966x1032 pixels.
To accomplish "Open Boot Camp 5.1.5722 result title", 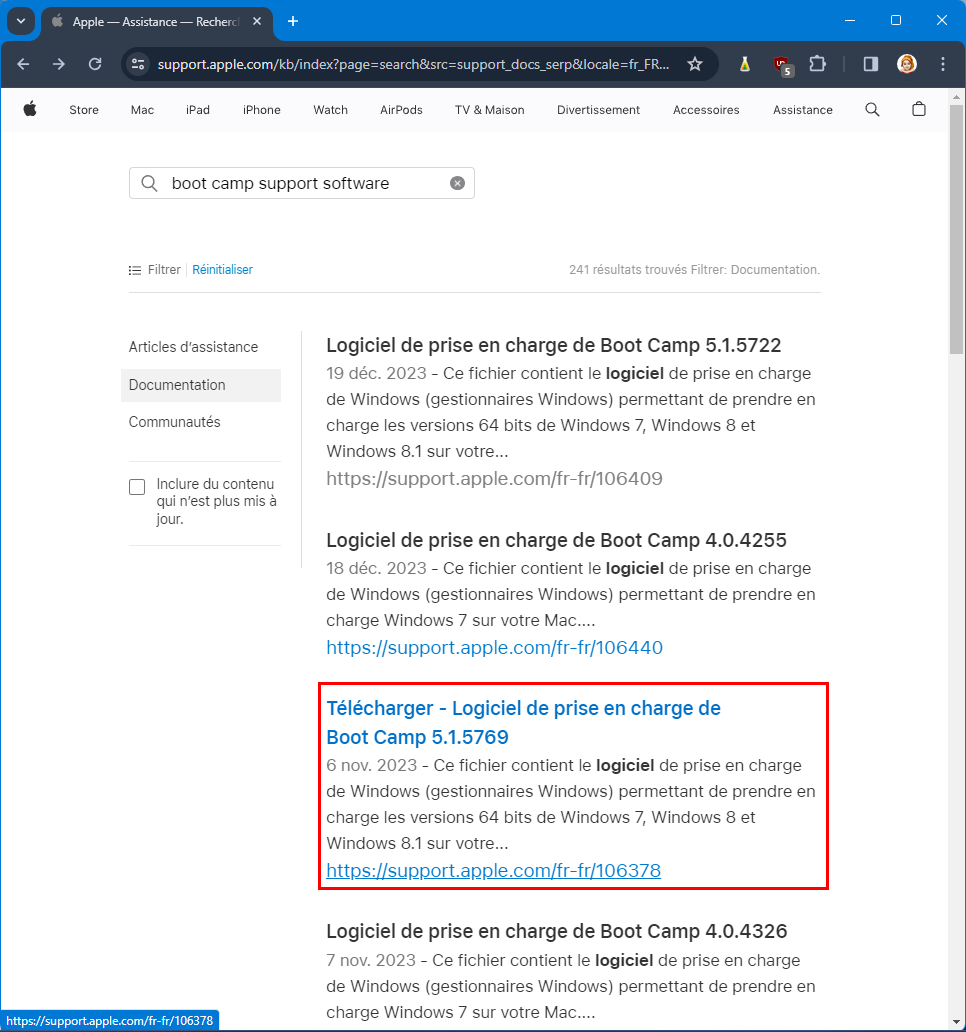I will pos(553,345).
